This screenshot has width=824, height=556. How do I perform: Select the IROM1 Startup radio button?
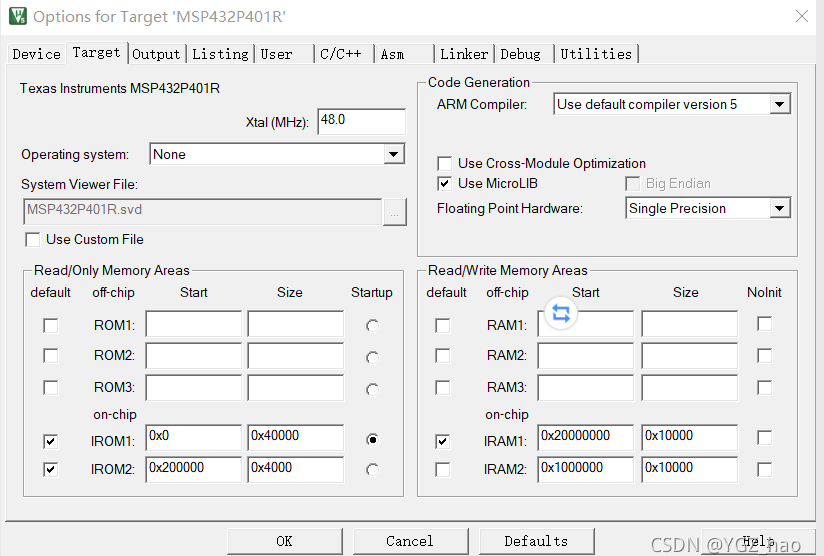(x=372, y=439)
